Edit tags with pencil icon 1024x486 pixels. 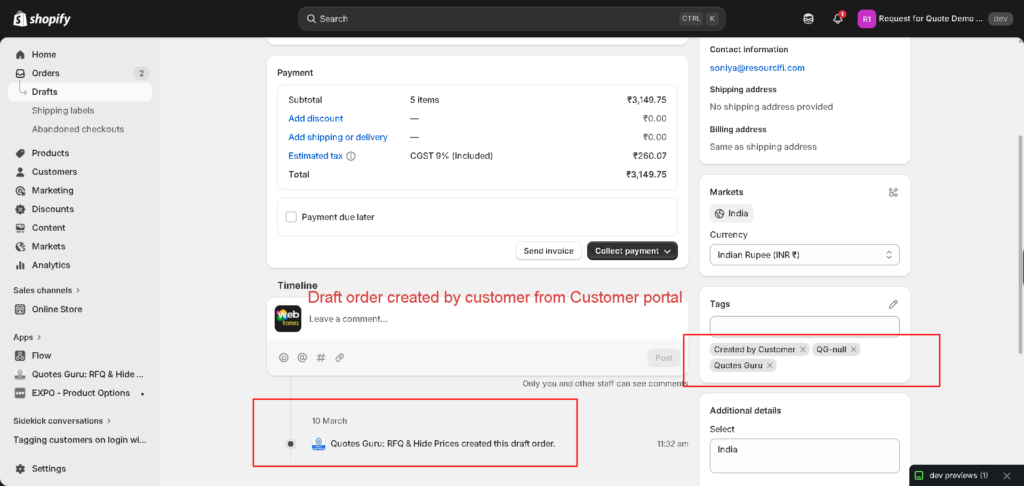click(893, 304)
